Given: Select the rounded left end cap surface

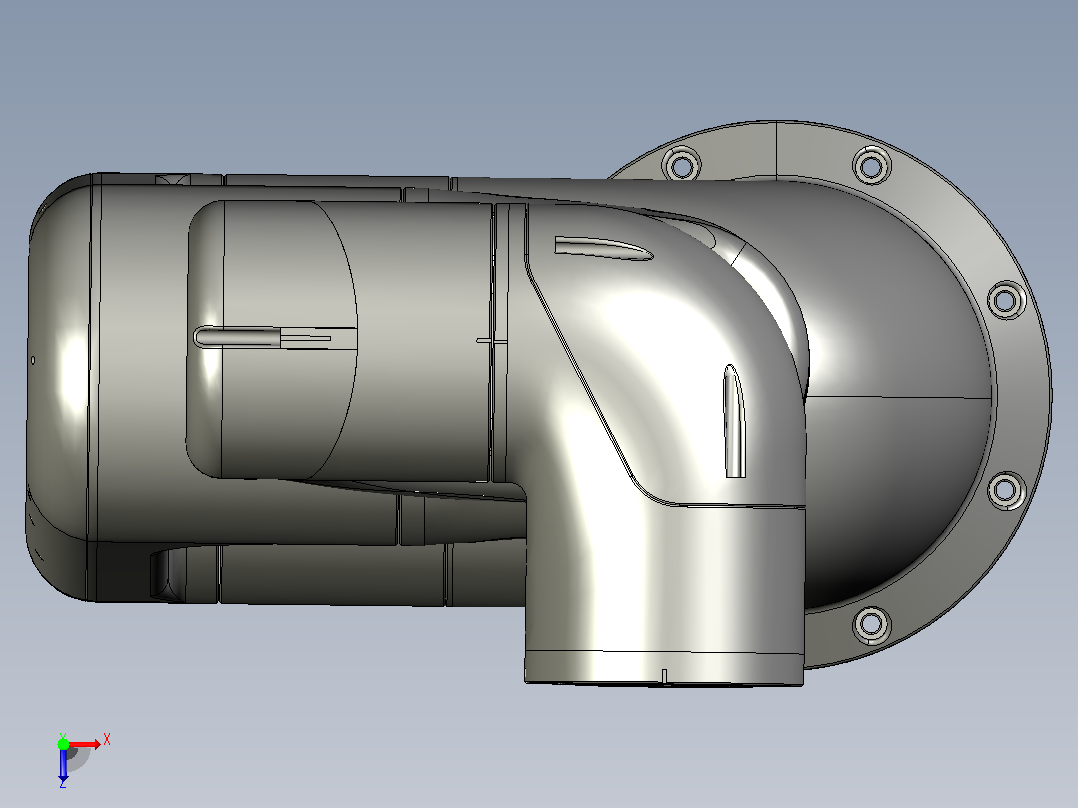Looking at the screenshot, I should click(58, 385).
